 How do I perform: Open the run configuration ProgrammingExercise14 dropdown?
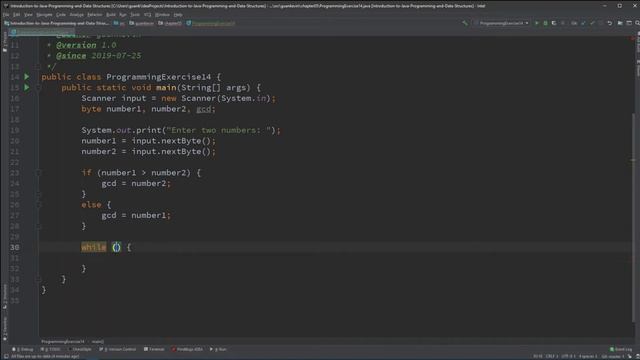[502, 23]
